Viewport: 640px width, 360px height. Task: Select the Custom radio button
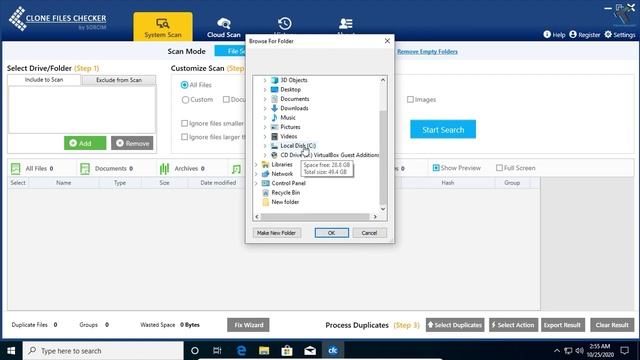[185, 100]
